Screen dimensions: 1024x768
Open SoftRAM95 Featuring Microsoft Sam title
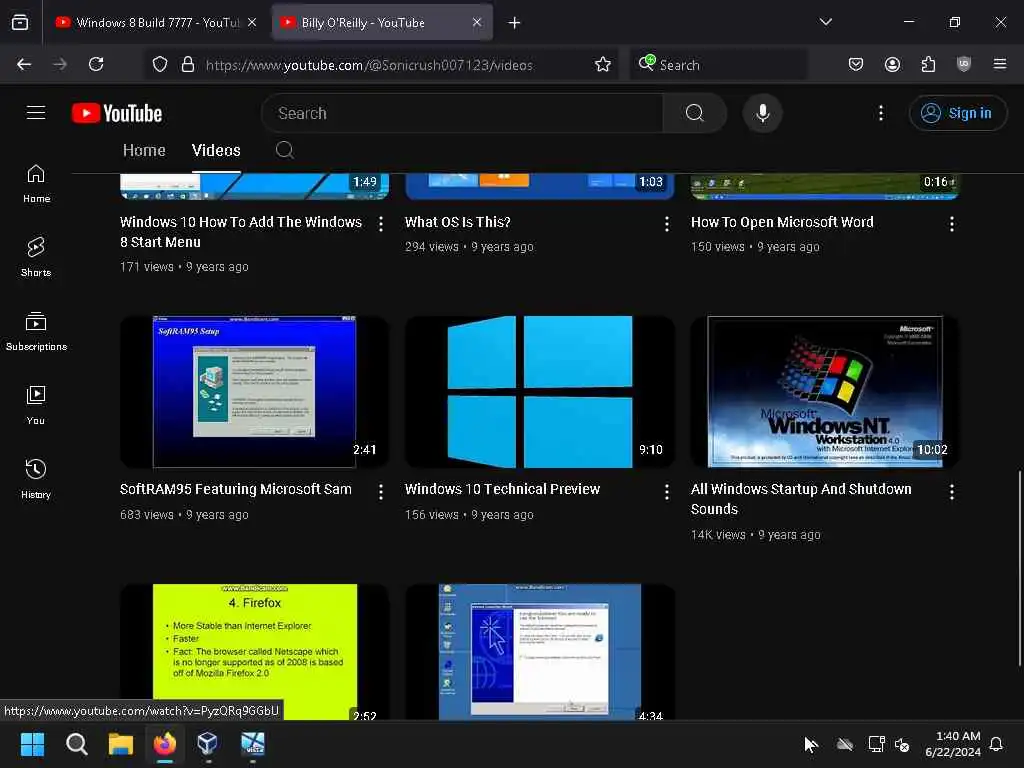pos(236,489)
